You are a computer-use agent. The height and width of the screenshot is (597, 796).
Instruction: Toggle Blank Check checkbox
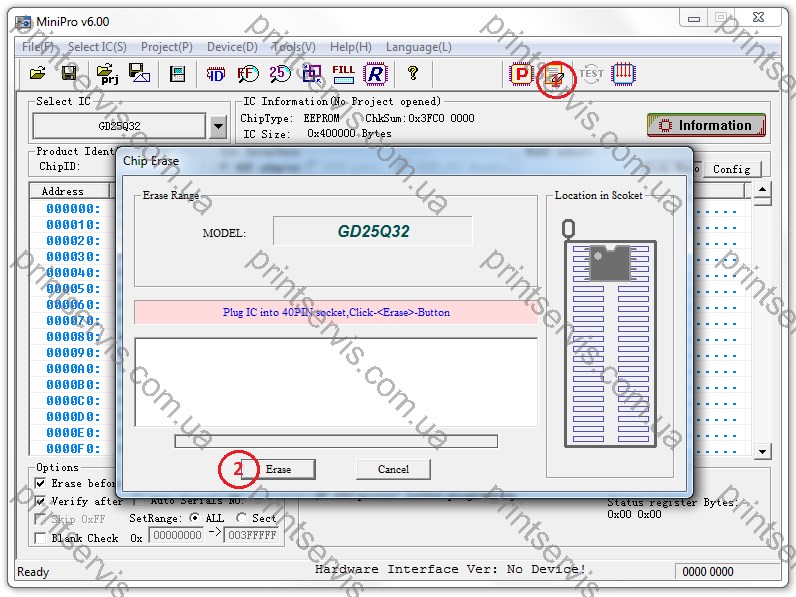(x=40, y=538)
